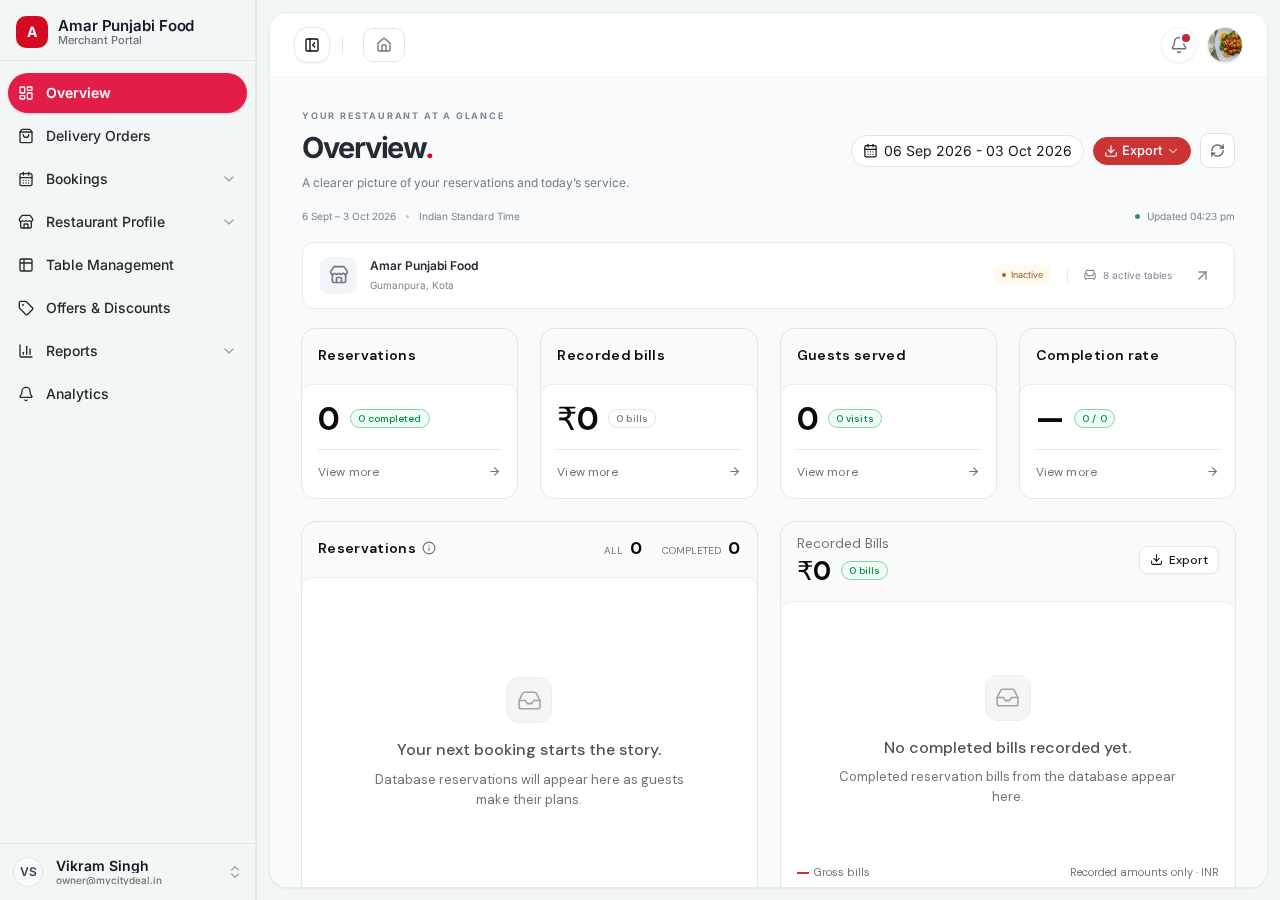Viewport: 1280px width, 900px height.
Task: Click the store icon for Amar Punjabi Food
Action: [x=339, y=275]
